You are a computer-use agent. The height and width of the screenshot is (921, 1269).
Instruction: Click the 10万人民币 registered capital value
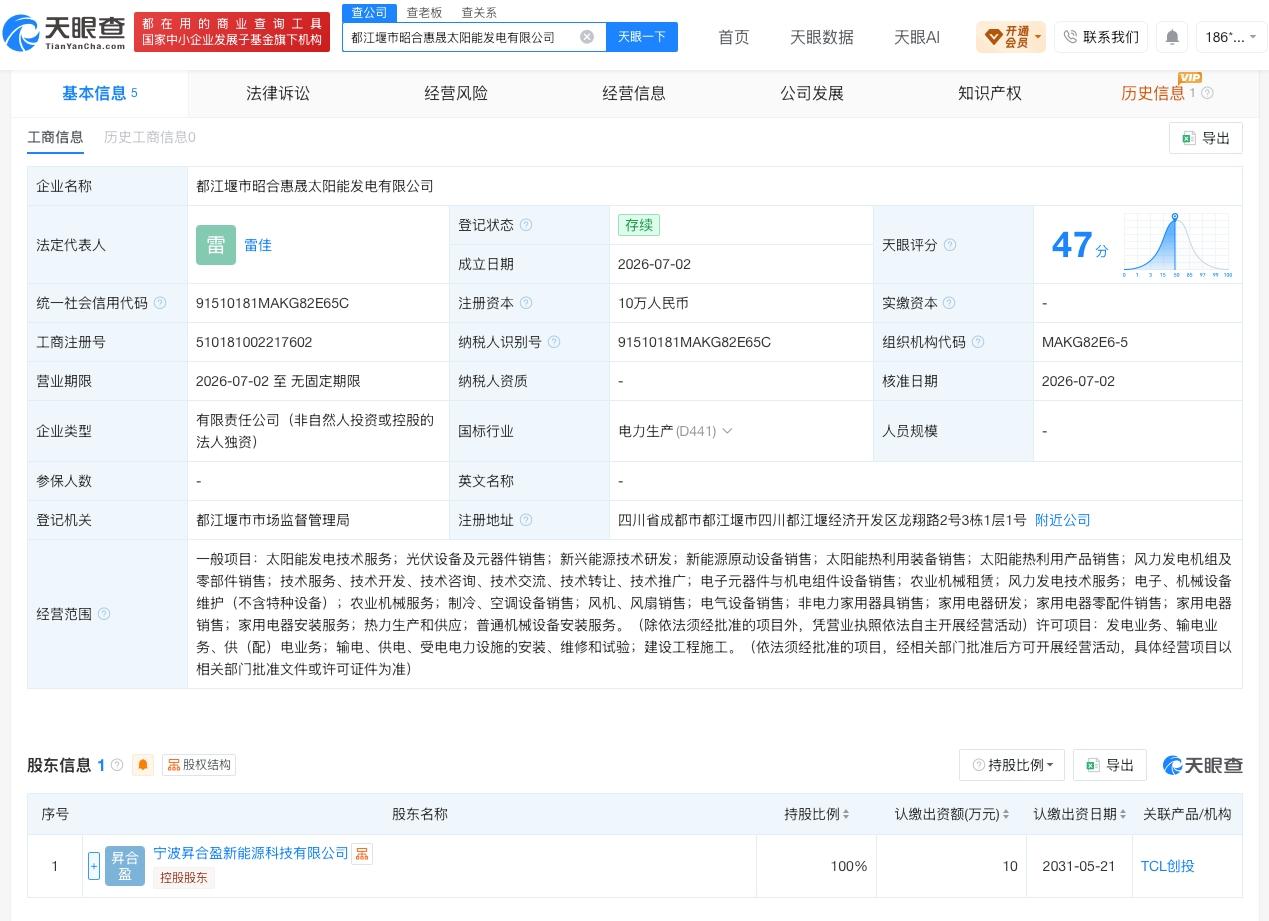[653, 303]
